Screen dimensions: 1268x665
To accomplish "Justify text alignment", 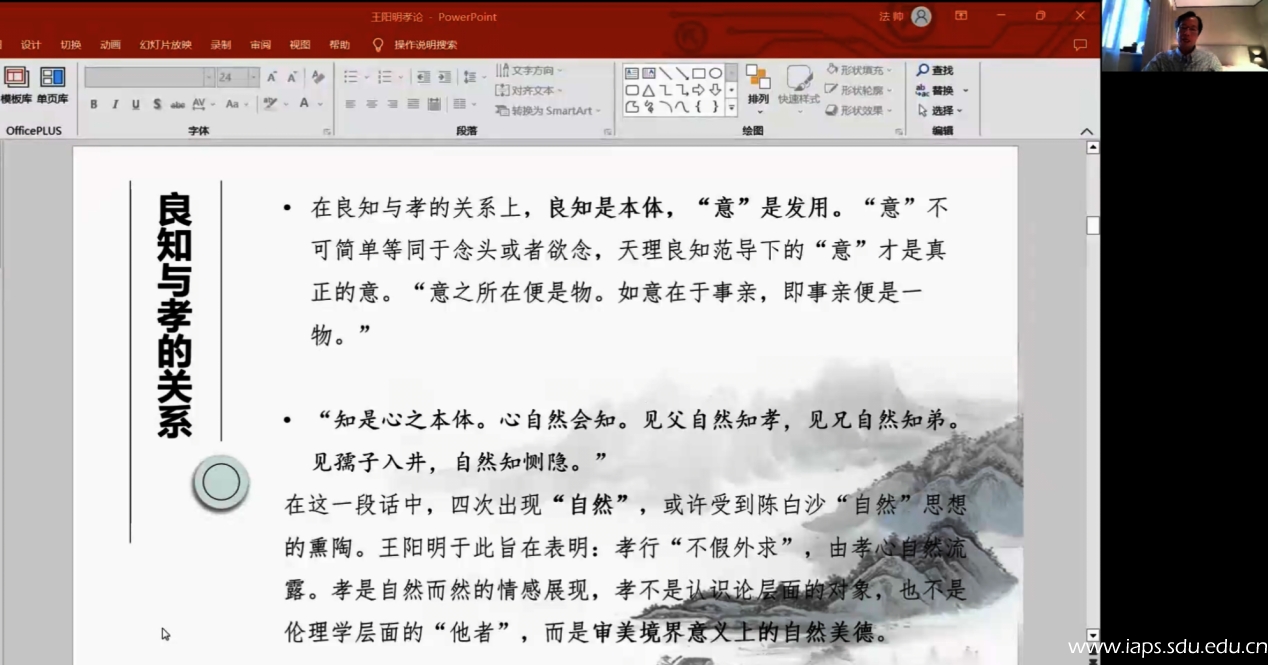I will click(x=414, y=104).
